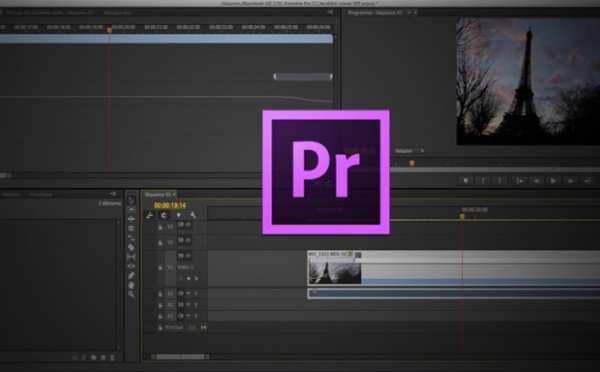
Task: Select the Zoom magnifier tool
Action: [x=131, y=294]
